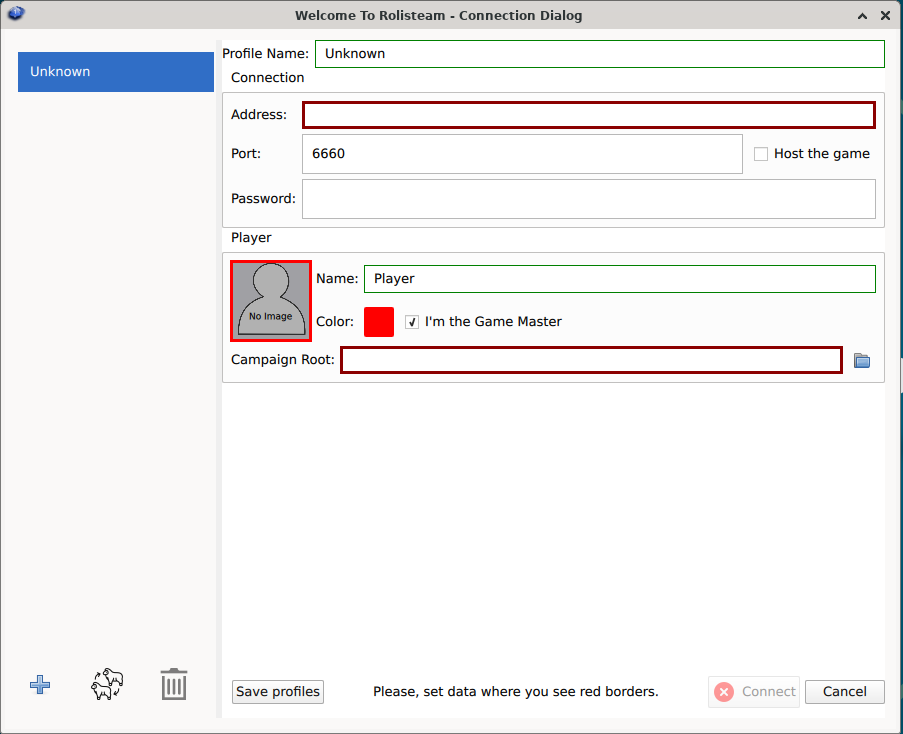Click the player Name field
The height and width of the screenshot is (734, 903).
[619, 279]
